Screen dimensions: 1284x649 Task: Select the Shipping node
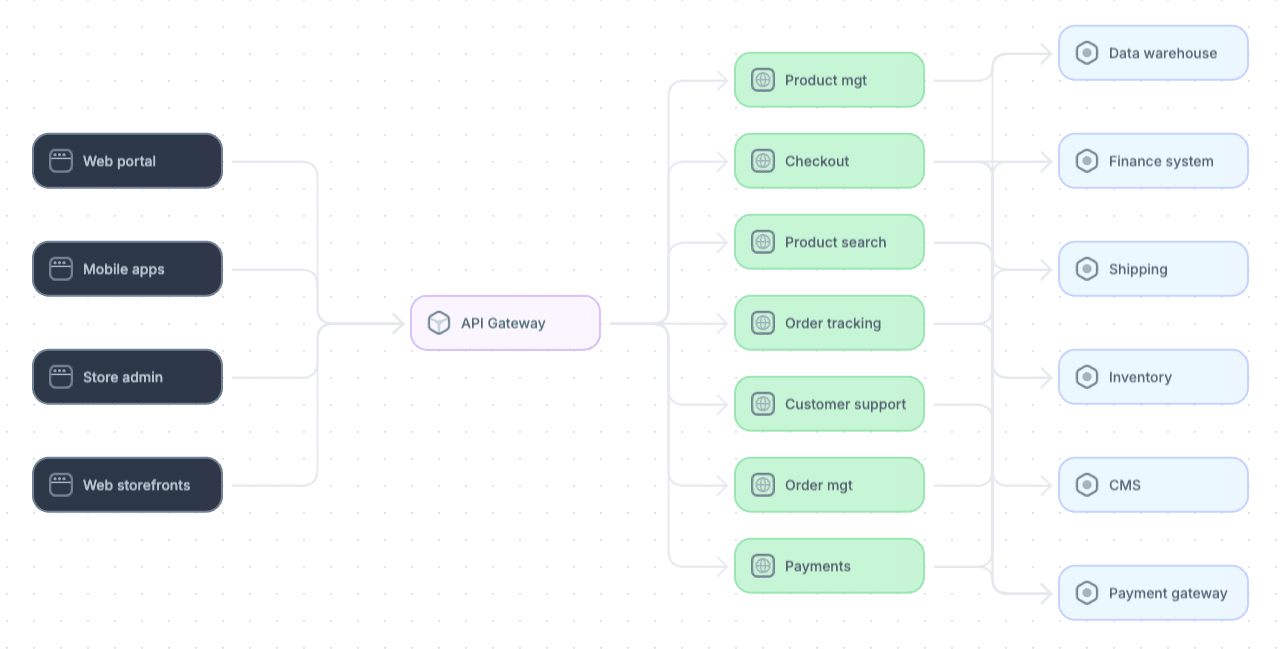coord(1153,269)
